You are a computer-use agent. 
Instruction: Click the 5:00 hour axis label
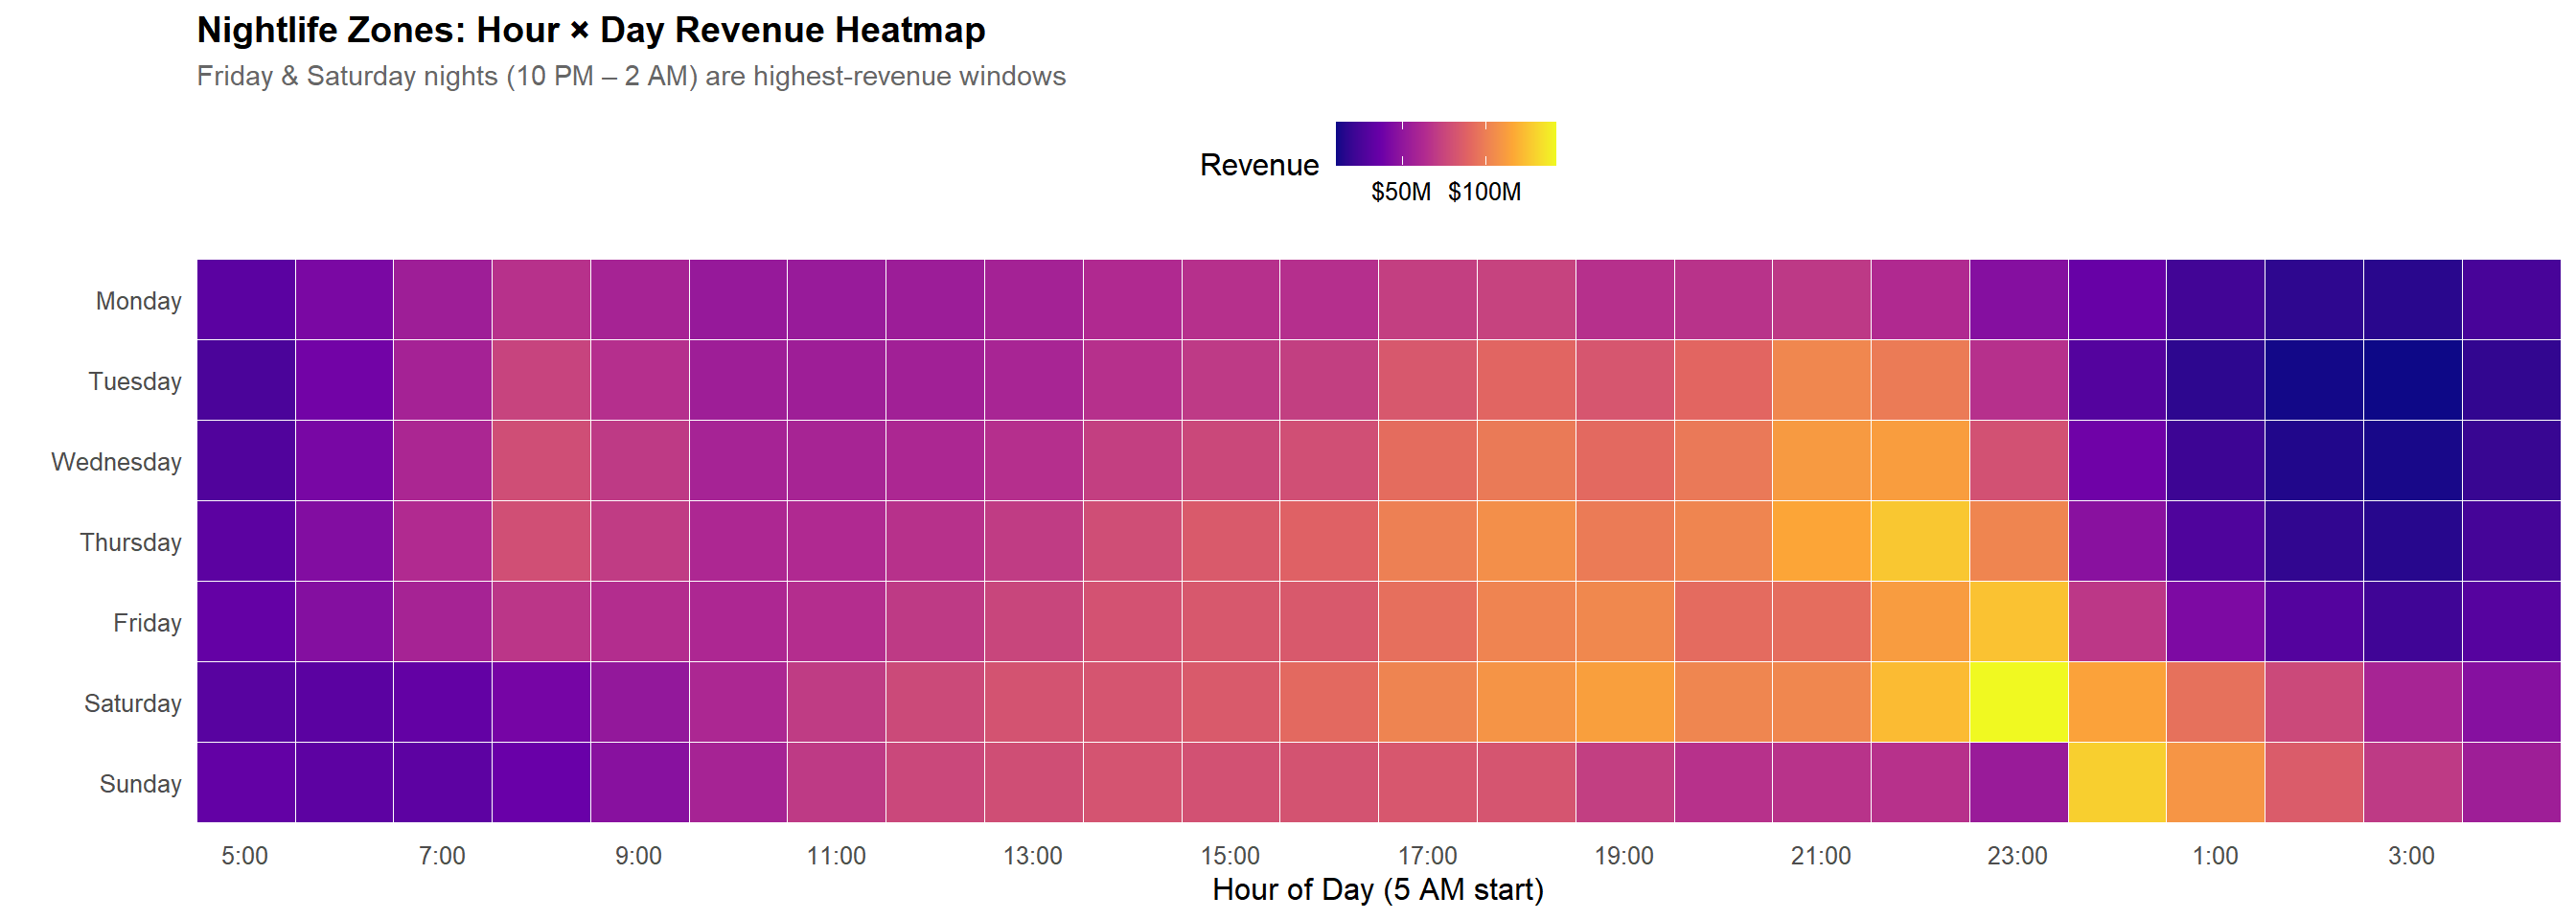click(x=245, y=856)
